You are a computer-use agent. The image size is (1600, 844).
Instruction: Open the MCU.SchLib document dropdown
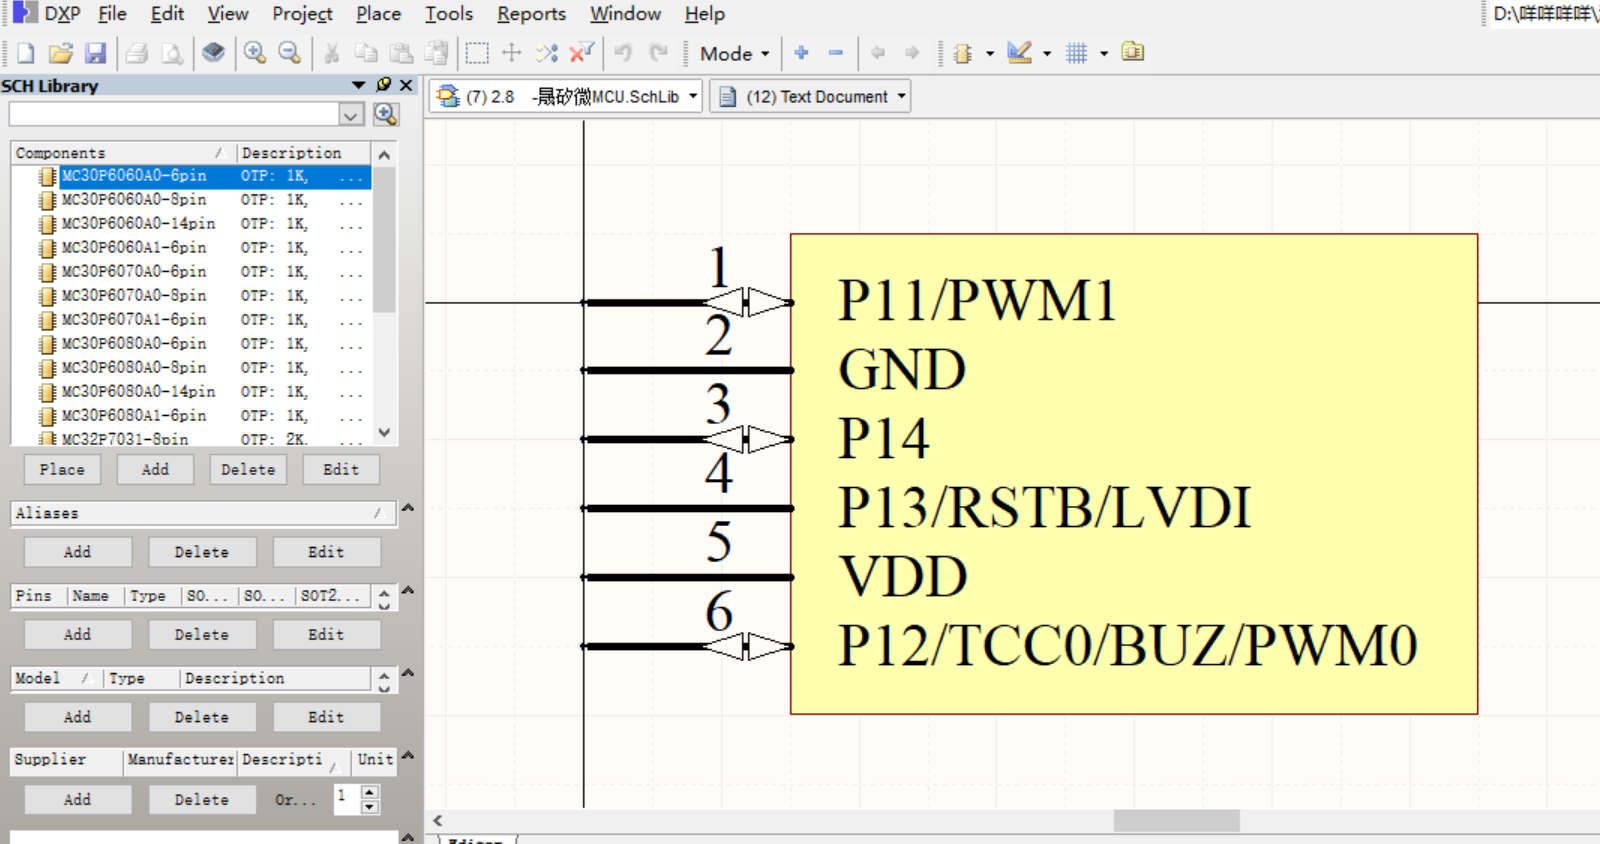click(693, 97)
